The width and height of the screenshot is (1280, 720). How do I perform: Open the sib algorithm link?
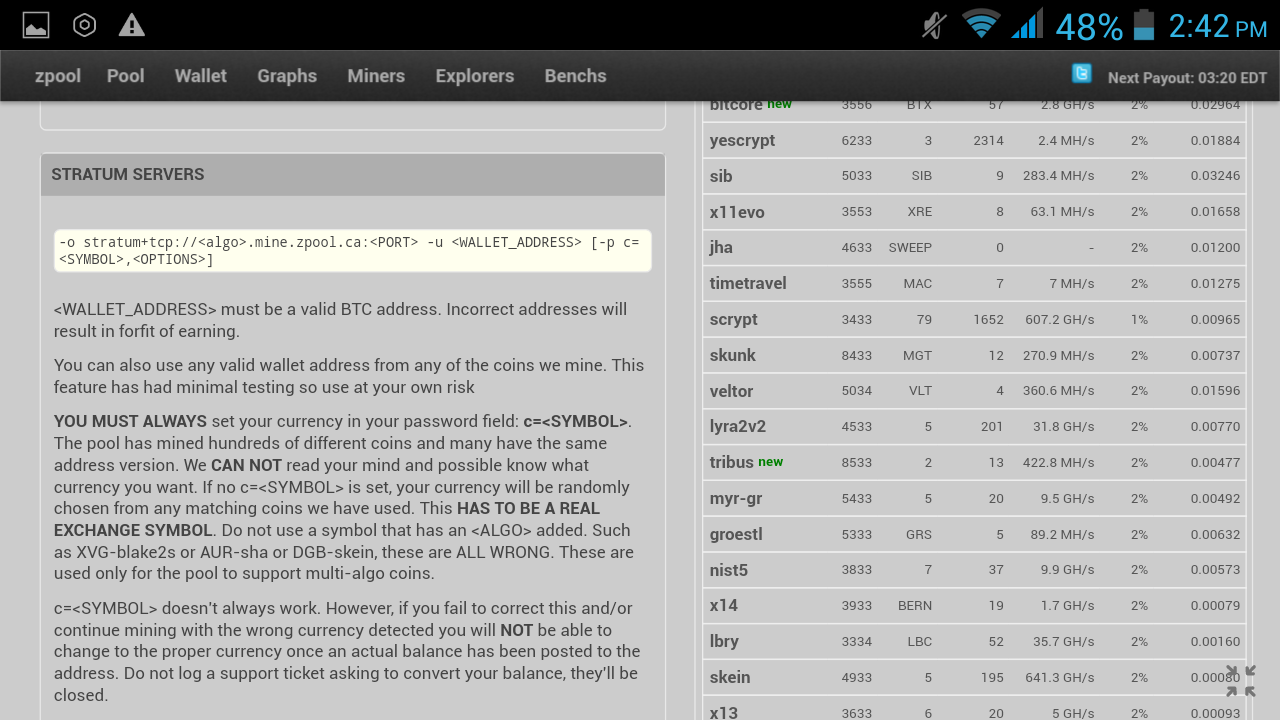click(721, 176)
